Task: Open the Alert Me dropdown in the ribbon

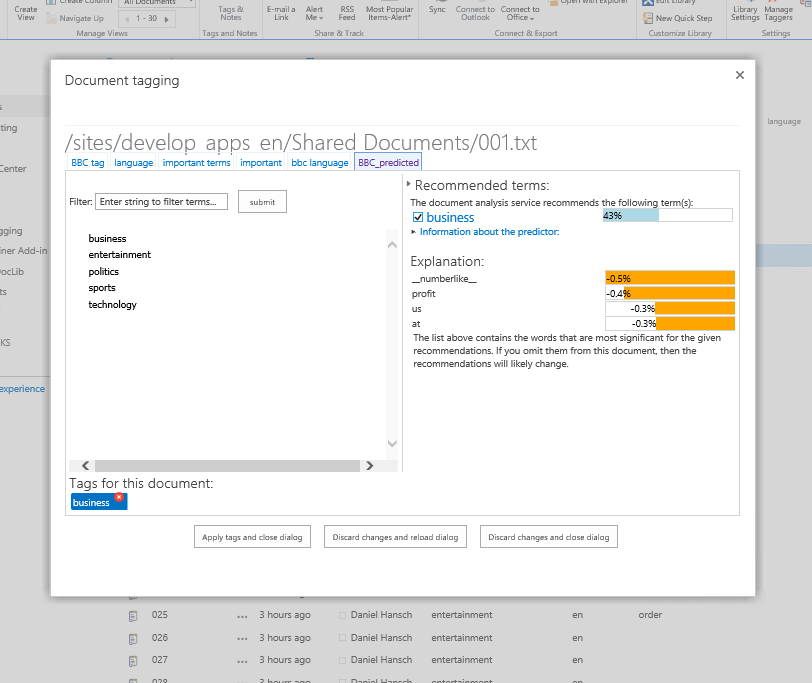Action: coord(314,13)
